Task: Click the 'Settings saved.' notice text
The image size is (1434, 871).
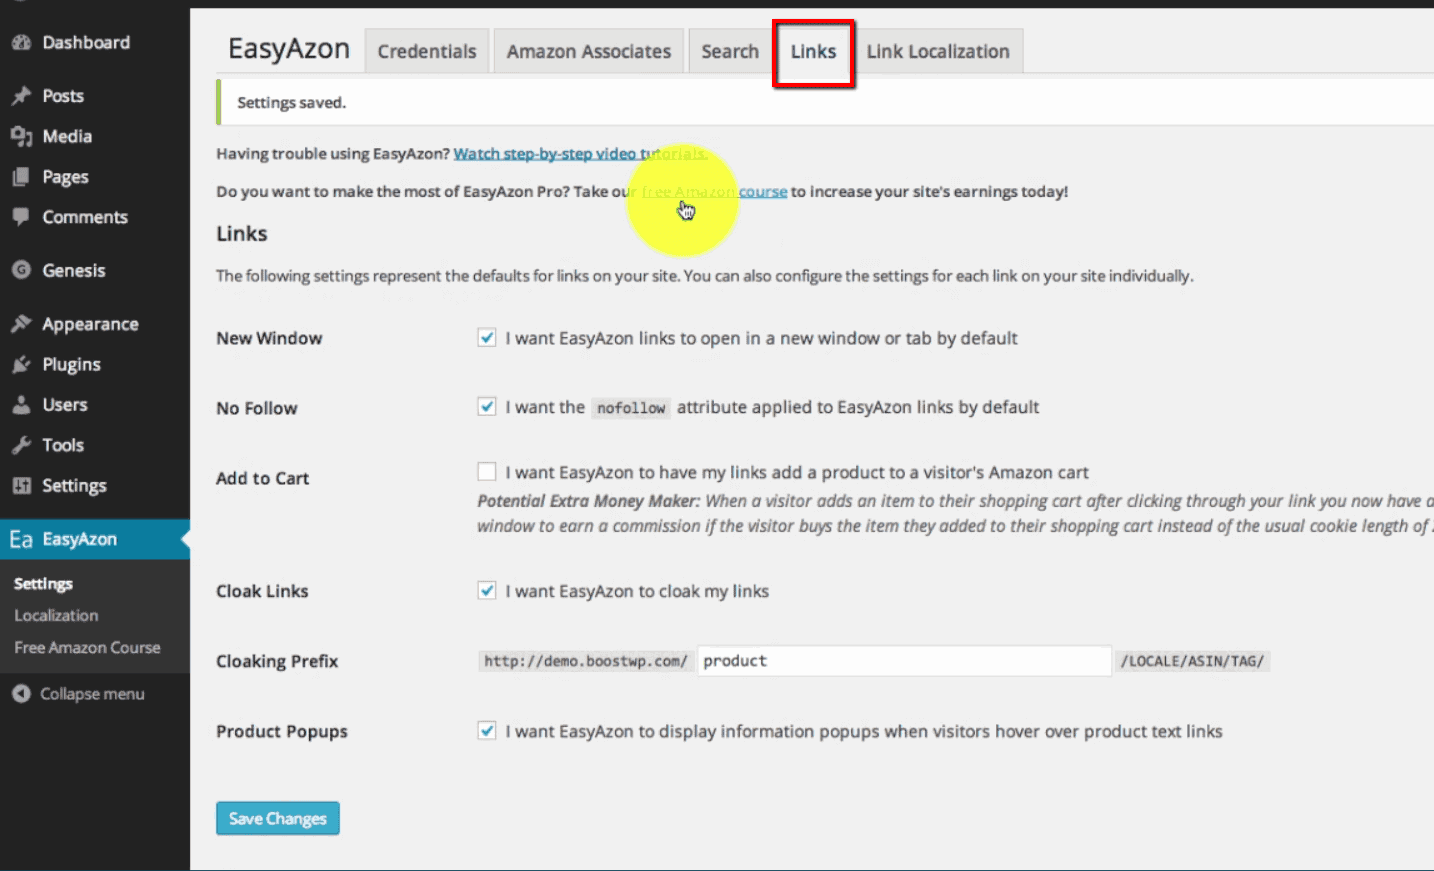Action: [291, 103]
